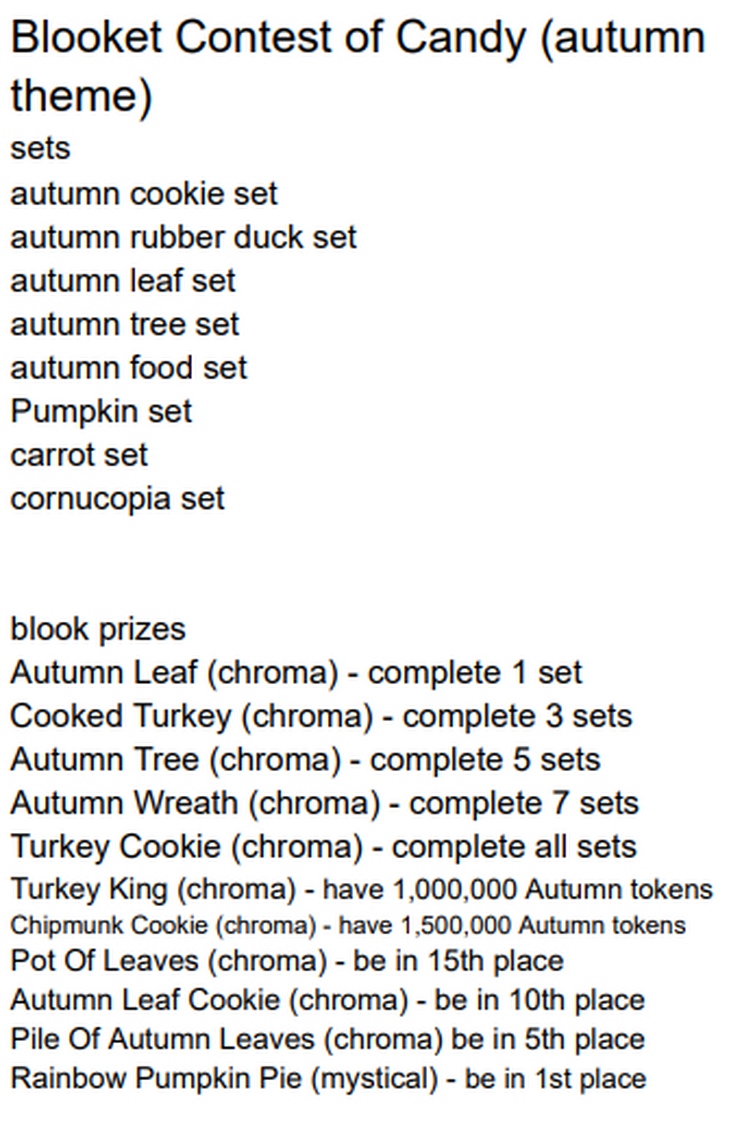
Task: Click the 'Chipmunk Cookie (chroma)' token line
Action: click(x=348, y=925)
